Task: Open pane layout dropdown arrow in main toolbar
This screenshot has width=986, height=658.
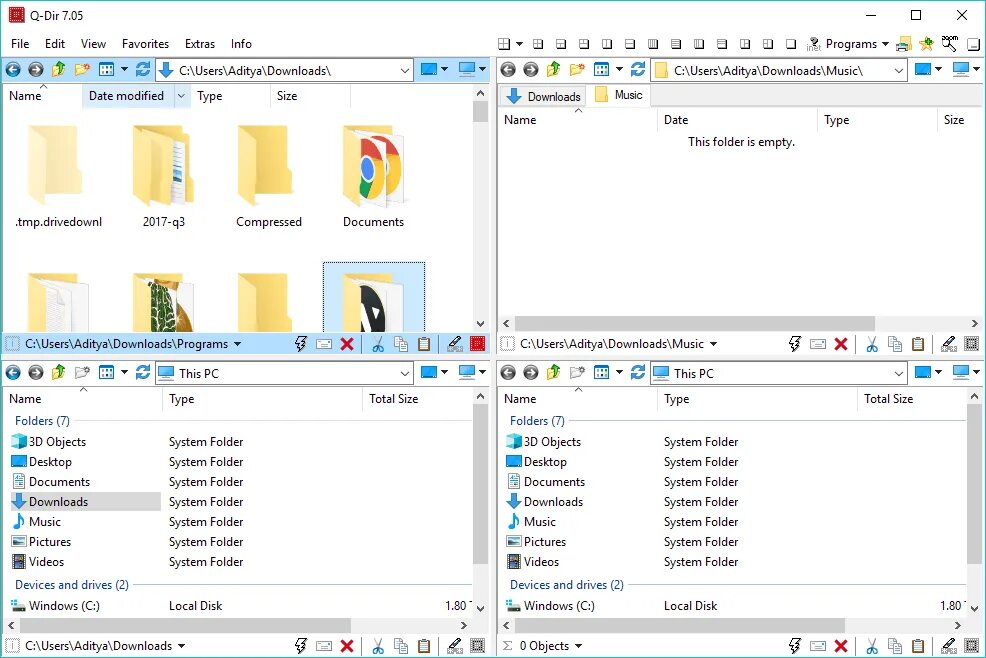Action: click(x=519, y=44)
